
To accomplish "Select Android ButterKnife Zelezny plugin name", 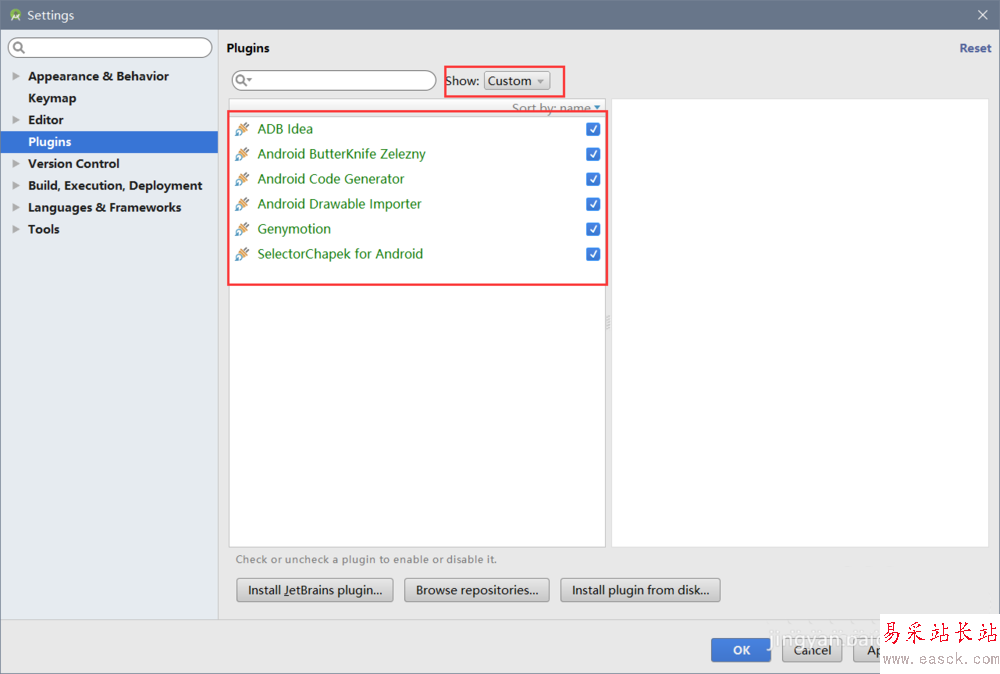I will tap(341, 154).
